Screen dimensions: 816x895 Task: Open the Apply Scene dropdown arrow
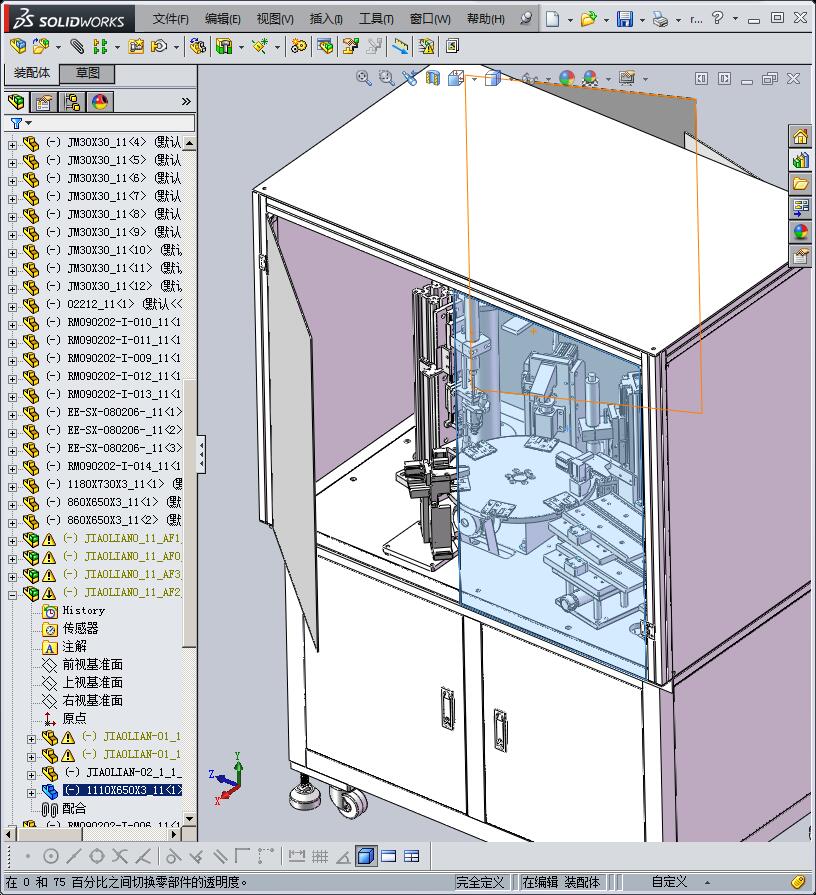608,79
